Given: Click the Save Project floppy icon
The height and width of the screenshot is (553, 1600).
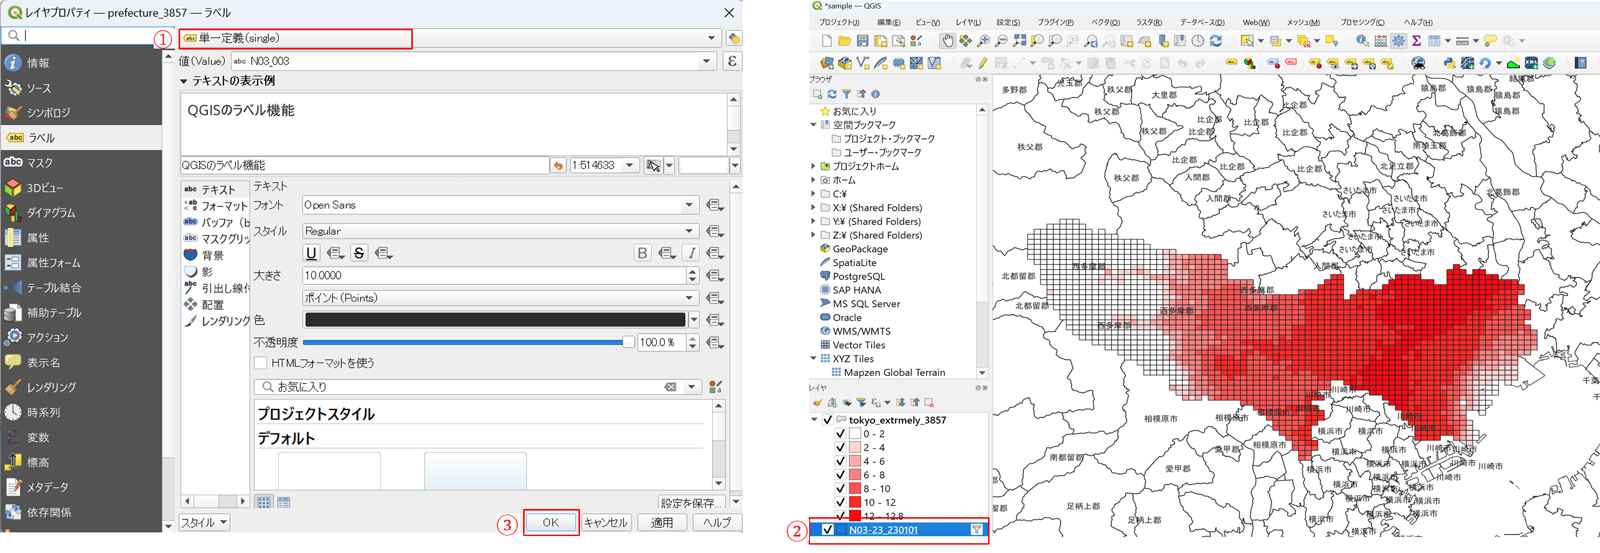Looking at the screenshot, I should pyautogui.click(x=862, y=41).
